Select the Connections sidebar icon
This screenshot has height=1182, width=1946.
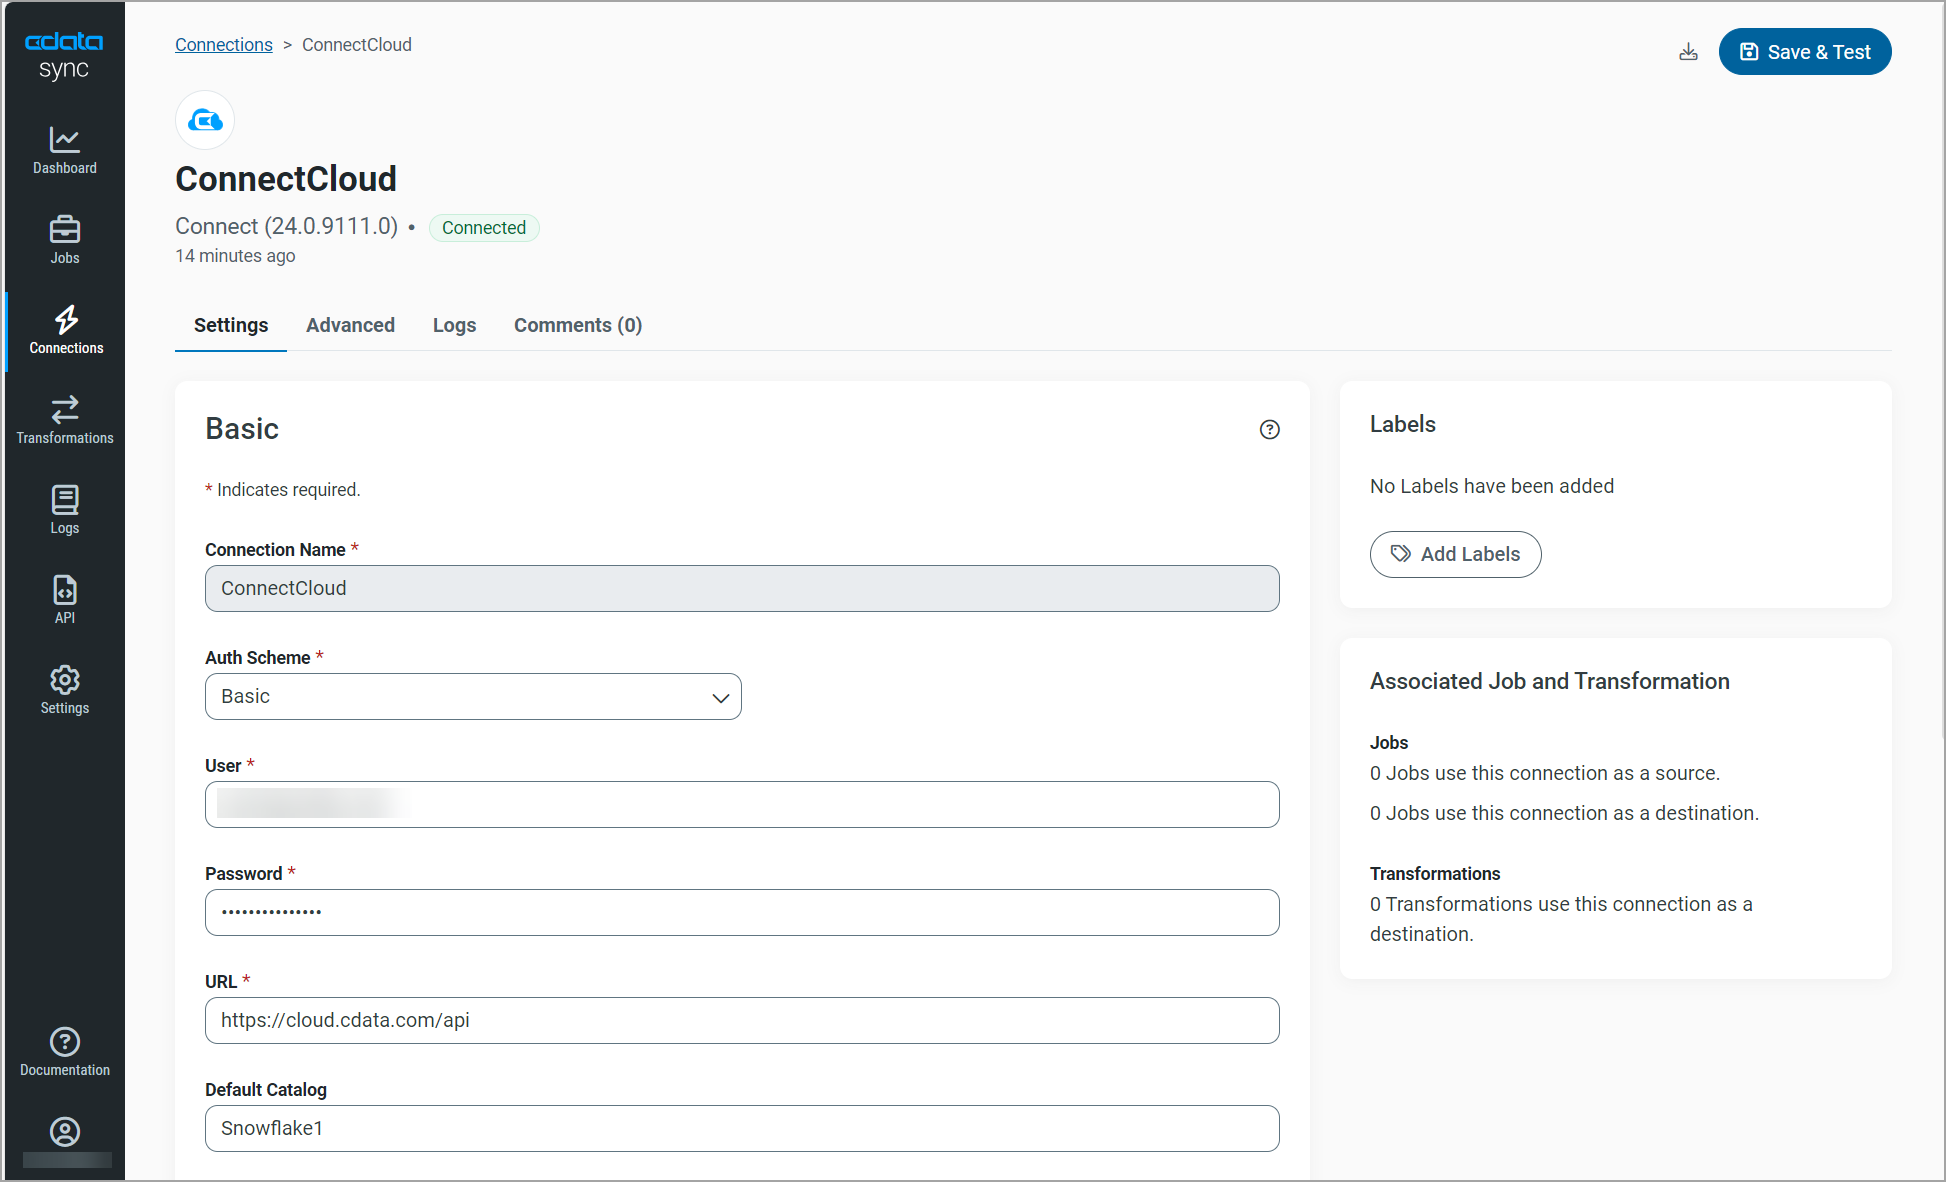(65, 330)
